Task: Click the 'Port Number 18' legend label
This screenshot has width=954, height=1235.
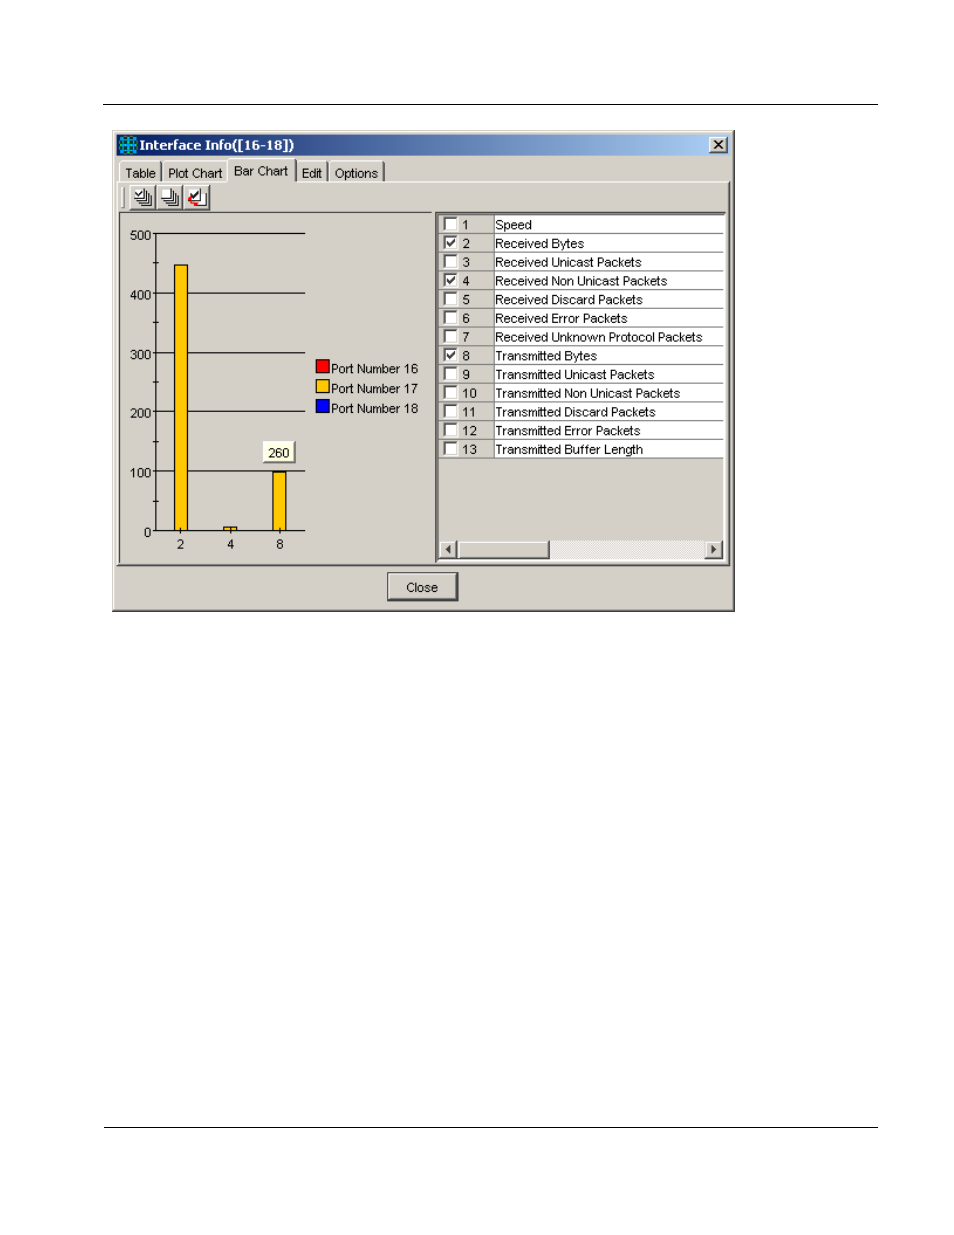Action: (375, 409)
